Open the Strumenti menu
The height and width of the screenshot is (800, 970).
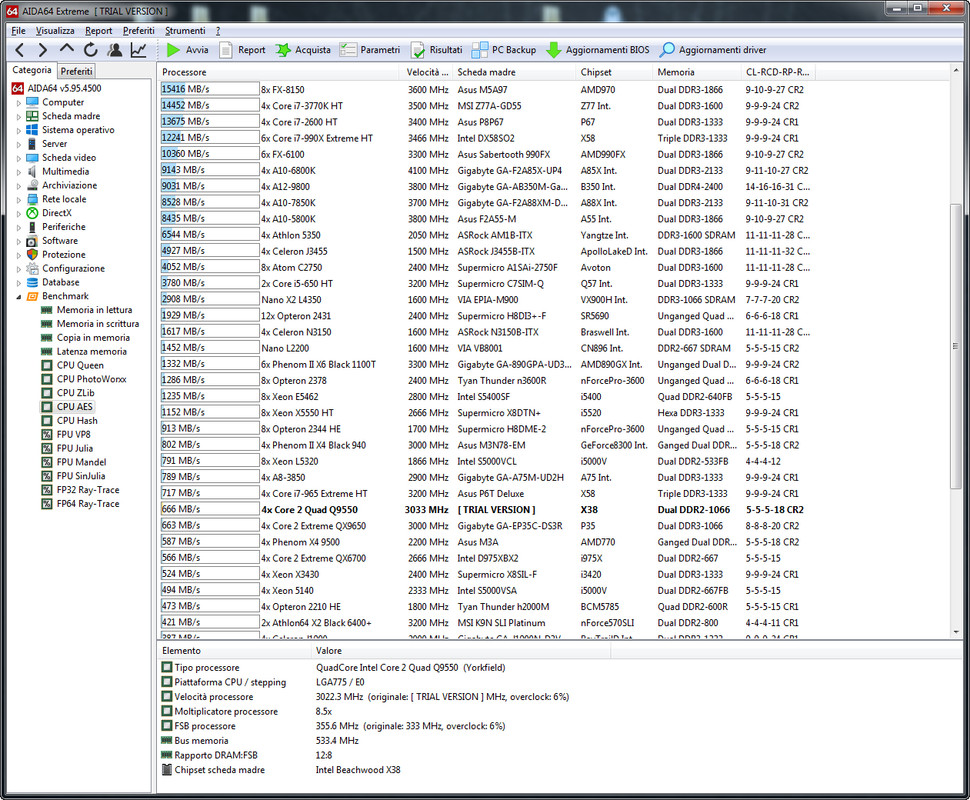185,30
